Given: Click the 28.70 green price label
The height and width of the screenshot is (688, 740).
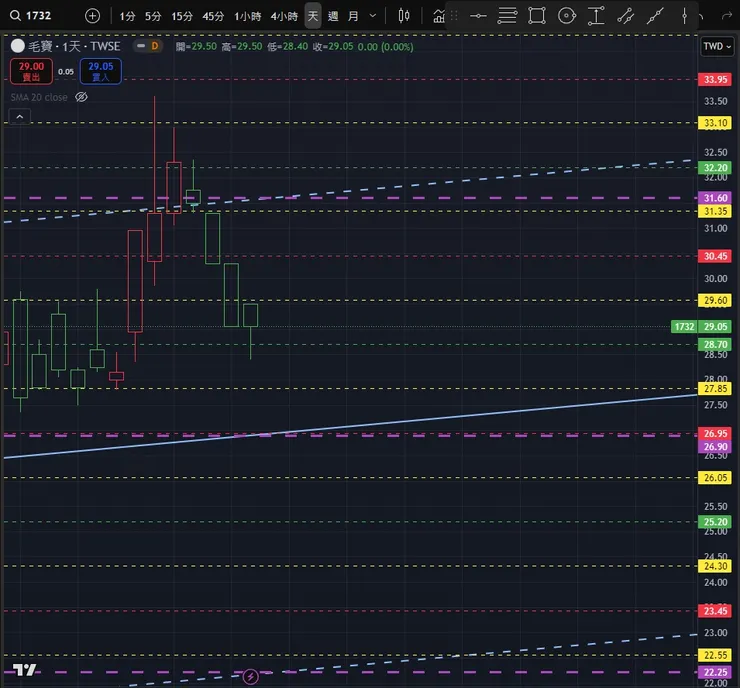Looking at the screenshot, I should click(x=715, y=344).
